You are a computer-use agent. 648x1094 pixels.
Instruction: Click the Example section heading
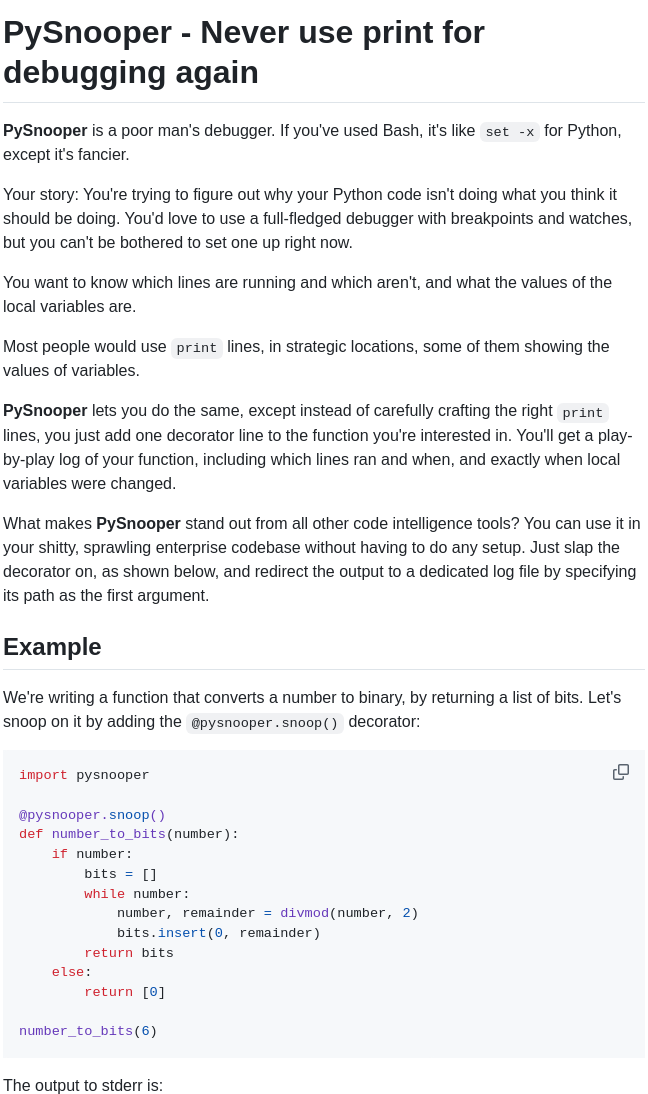click(x=52, y=647)
